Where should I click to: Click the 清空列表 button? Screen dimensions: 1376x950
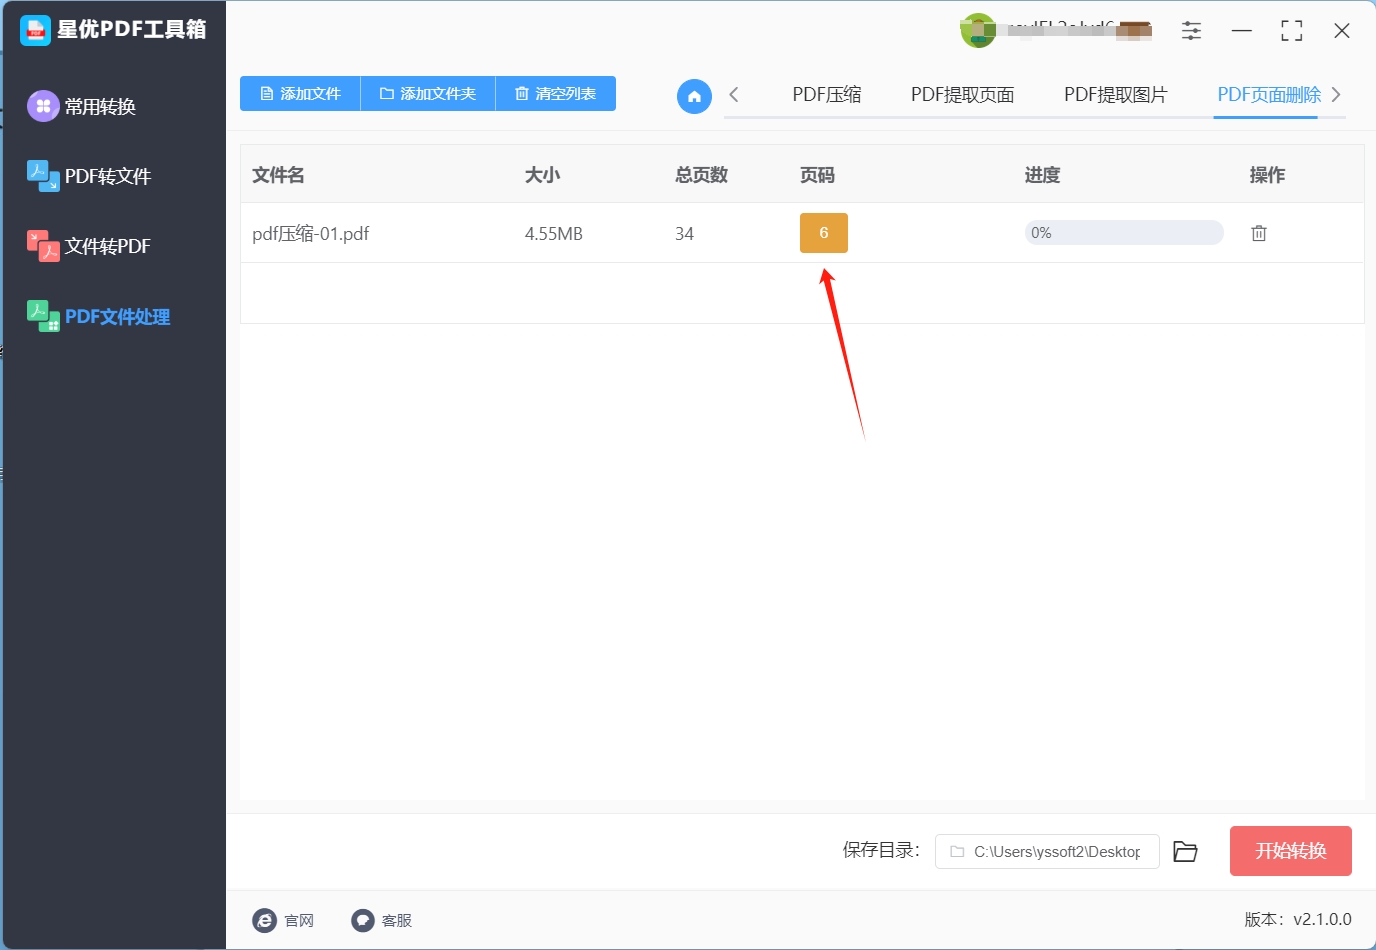(x=556, y=93)
